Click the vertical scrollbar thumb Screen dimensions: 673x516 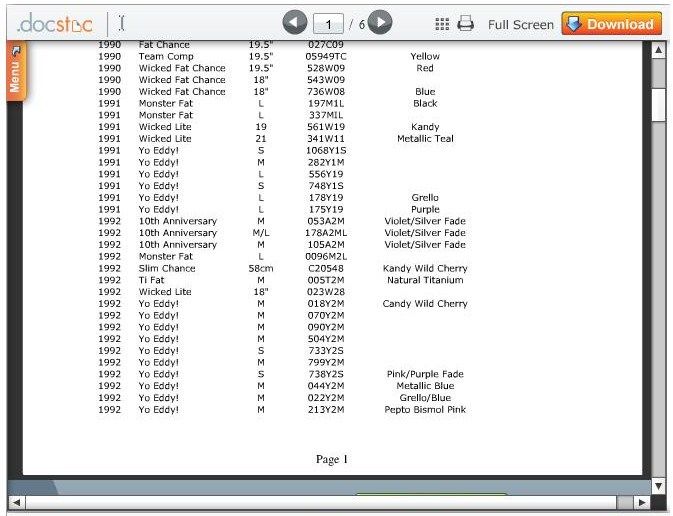coord(658,105)
